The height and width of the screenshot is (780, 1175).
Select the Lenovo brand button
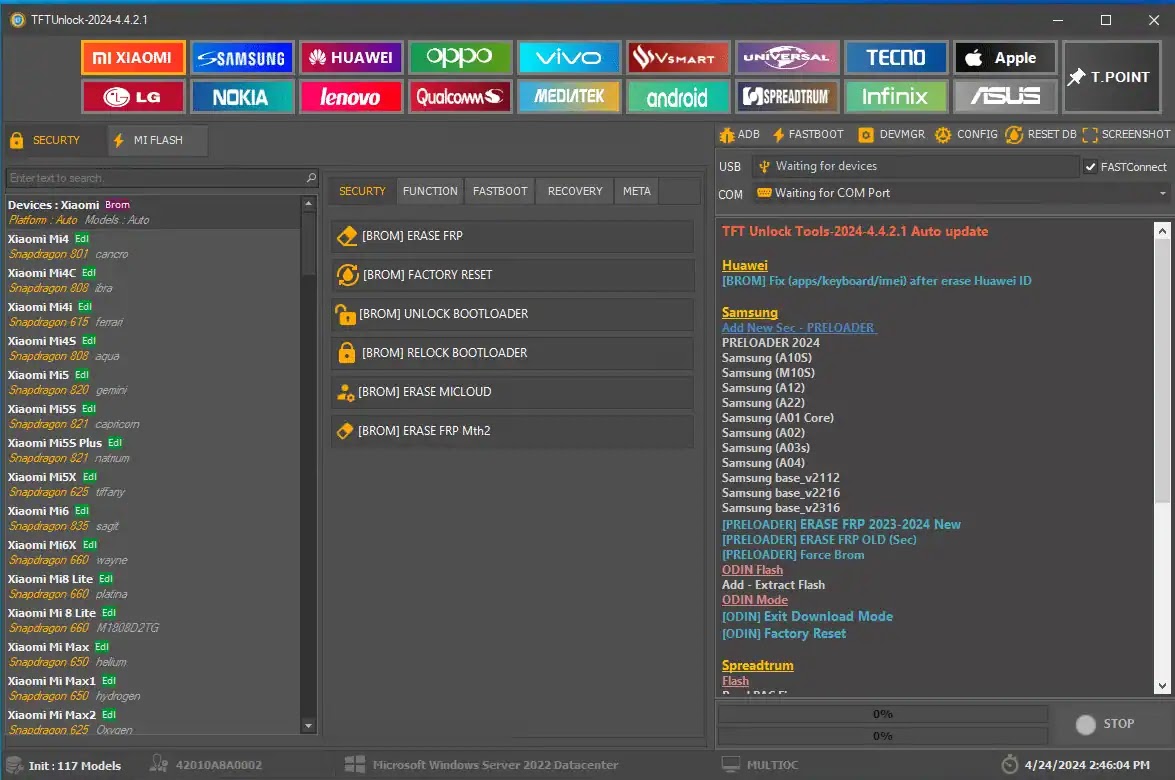(x=351, y=97)
